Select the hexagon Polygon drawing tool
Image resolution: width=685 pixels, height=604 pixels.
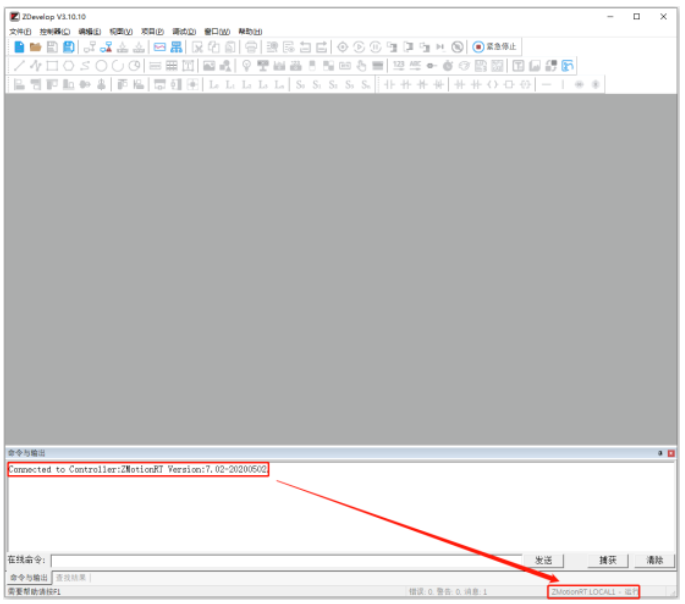[69, 66]
